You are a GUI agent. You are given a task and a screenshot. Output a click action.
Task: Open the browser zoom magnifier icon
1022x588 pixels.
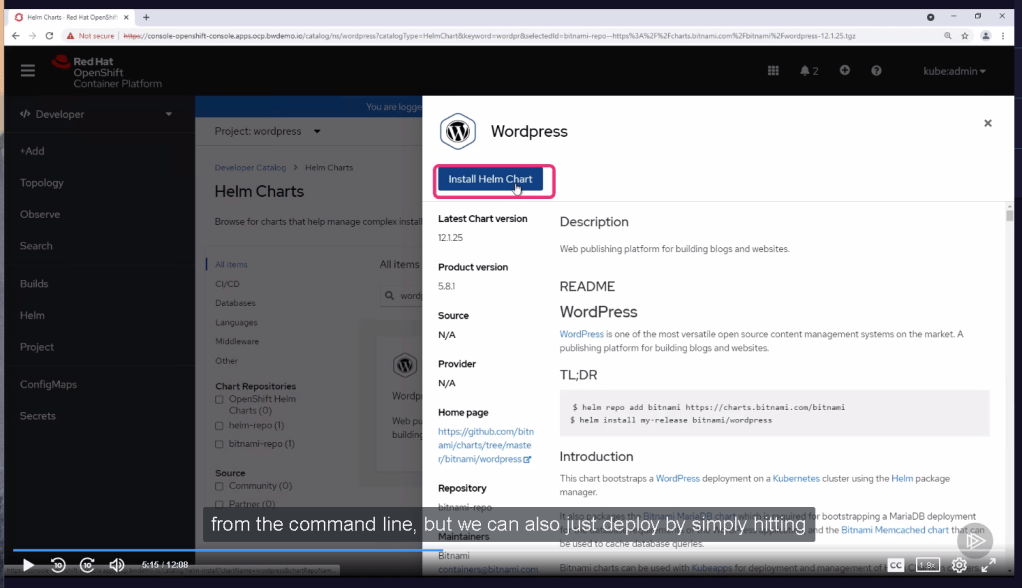(948, 36)
